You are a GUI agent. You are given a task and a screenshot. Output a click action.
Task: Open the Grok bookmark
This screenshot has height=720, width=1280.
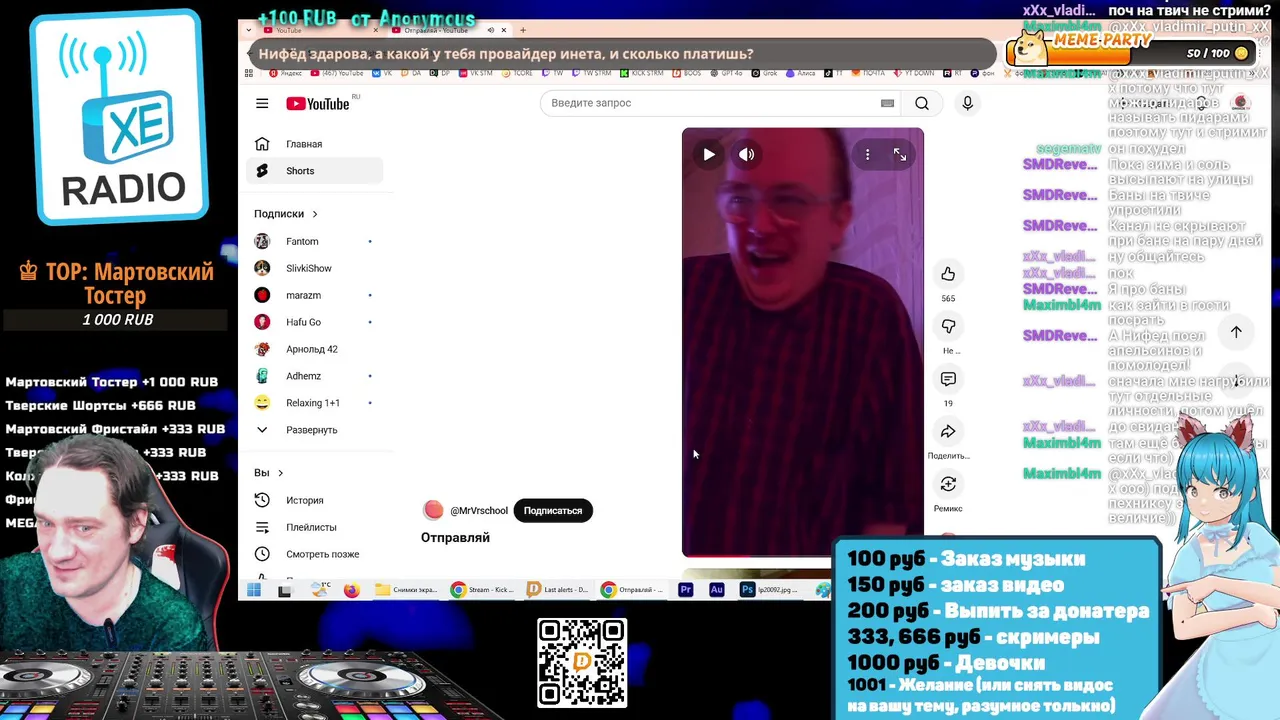pos(764,73)
